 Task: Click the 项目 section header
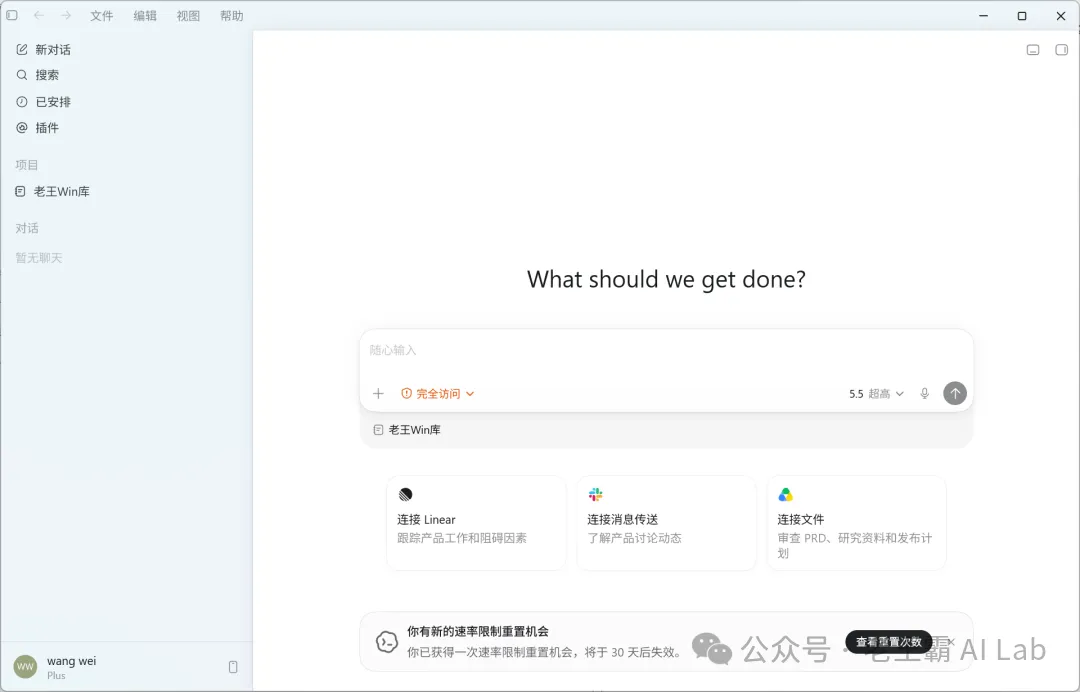point(27,165)
